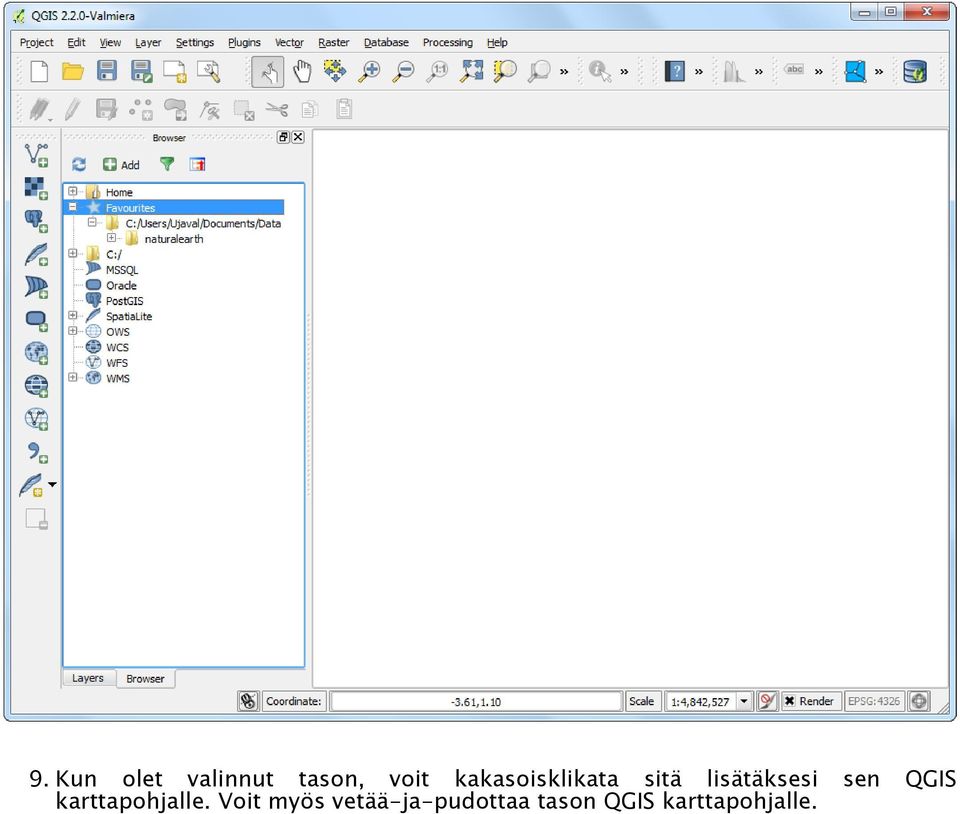The image size is (960, 814).
Task: Select Touch zoom and pan tool
Action: (x=268, y=72)
